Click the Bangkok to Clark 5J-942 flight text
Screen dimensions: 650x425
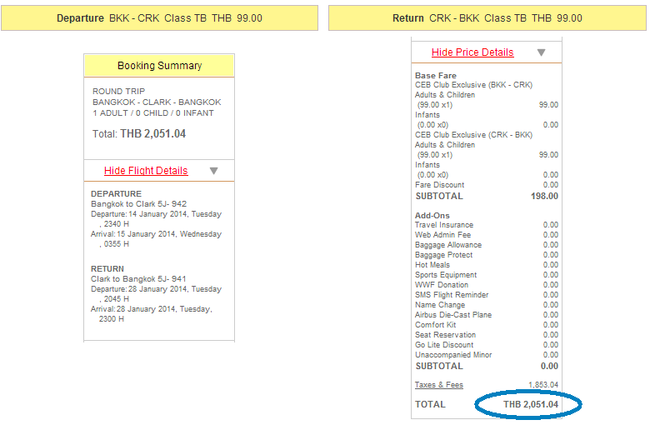[x=139, y=204]
